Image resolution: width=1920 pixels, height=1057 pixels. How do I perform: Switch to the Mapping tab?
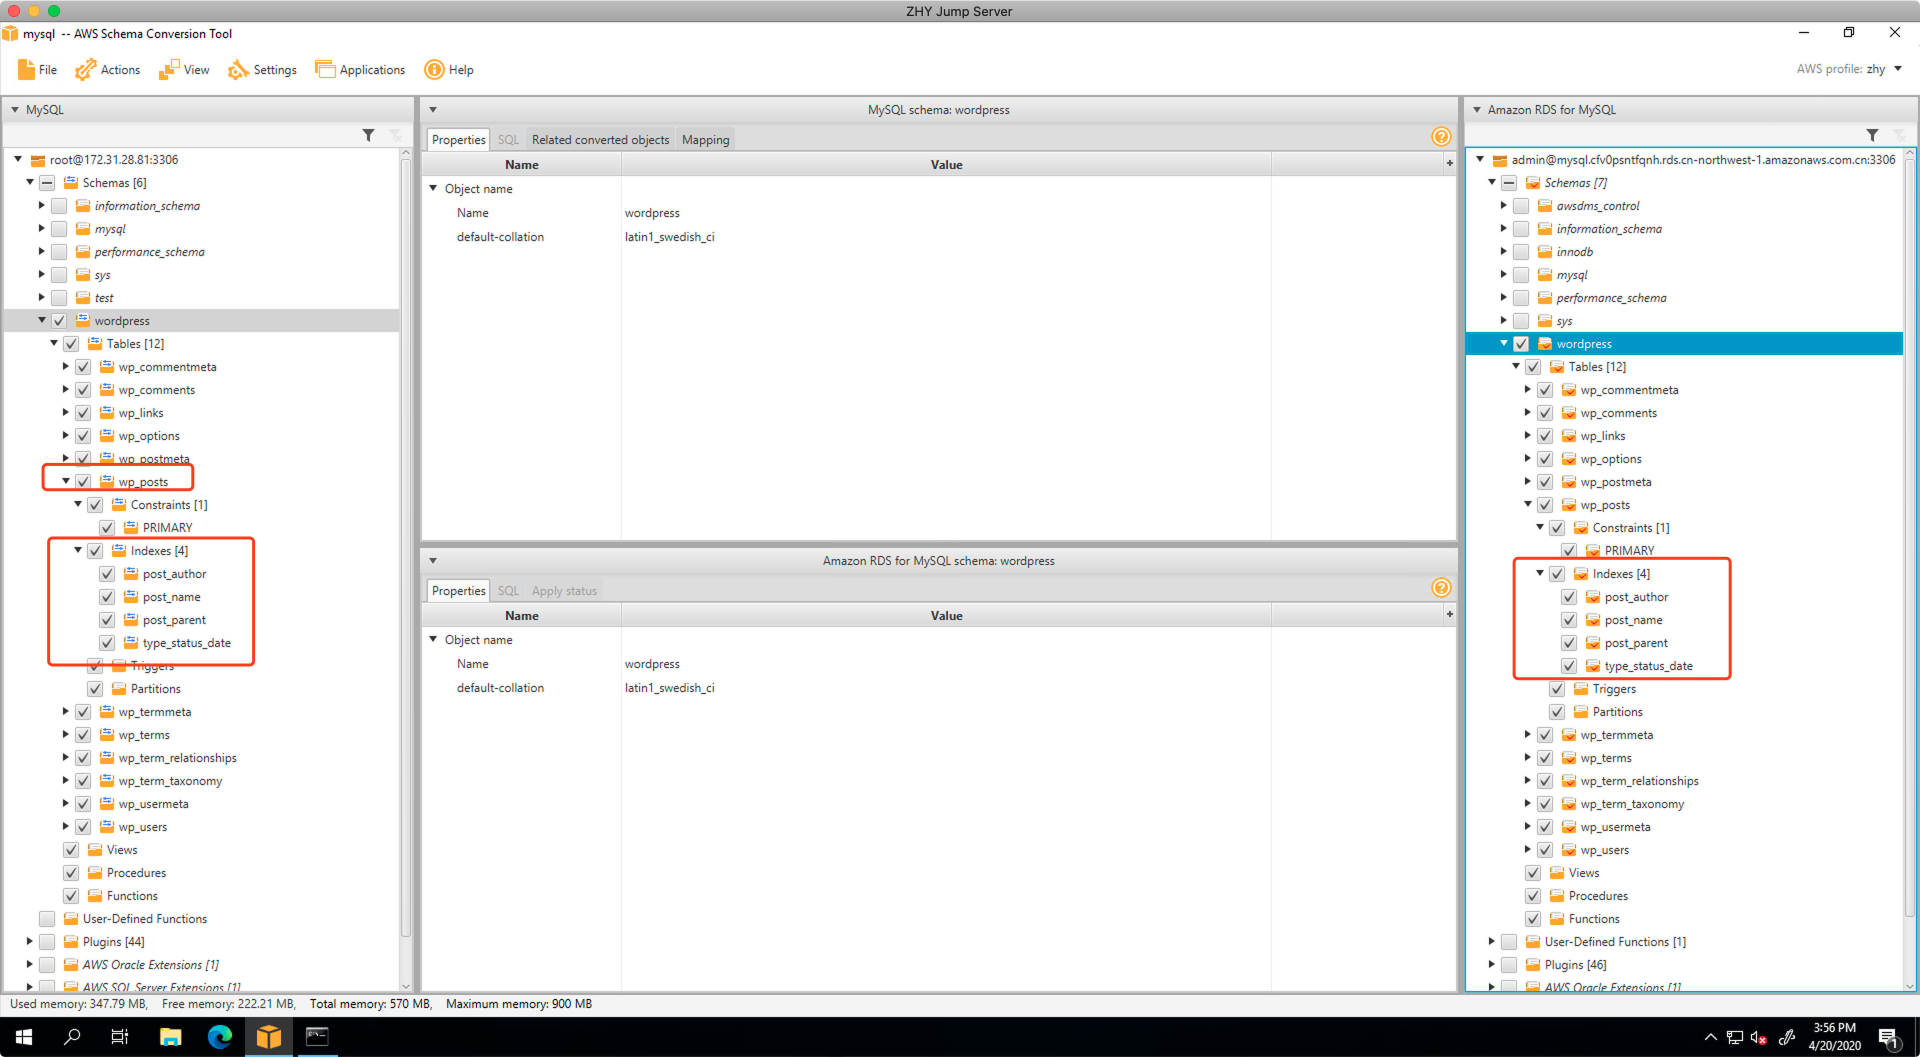coord(705,140)
